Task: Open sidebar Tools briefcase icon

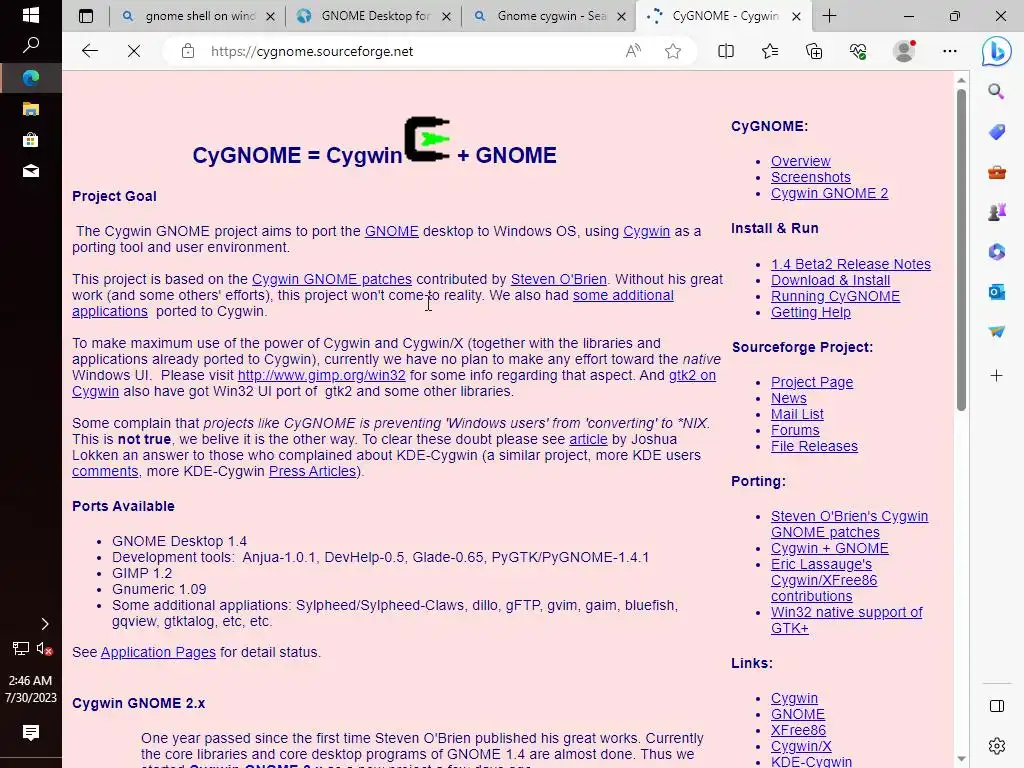Action: coord(997,172)
